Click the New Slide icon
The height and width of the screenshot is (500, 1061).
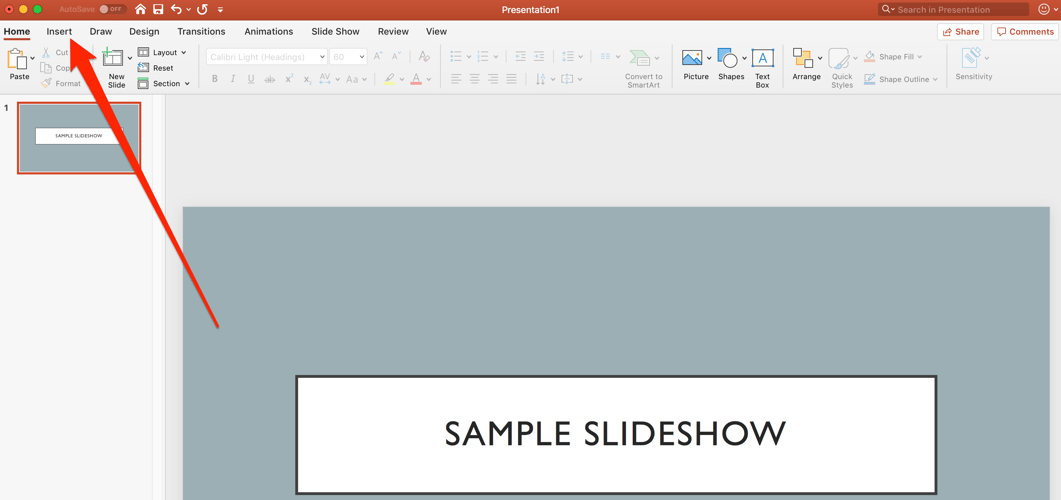[x=112, y=58]
